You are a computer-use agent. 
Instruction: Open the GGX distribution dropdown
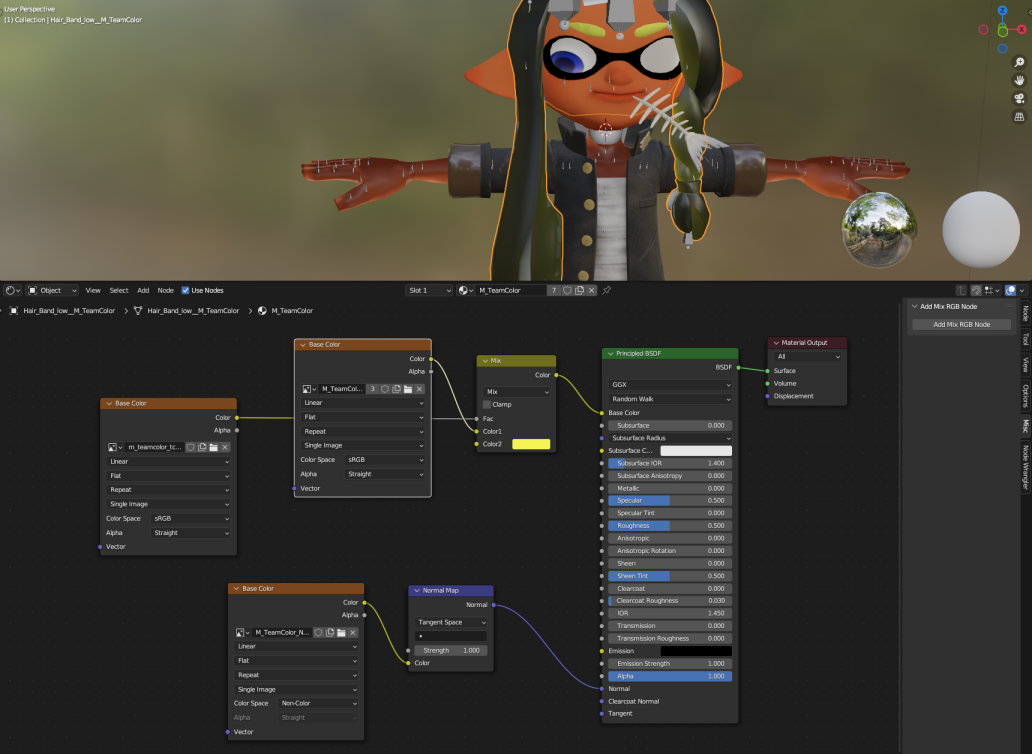670,385
